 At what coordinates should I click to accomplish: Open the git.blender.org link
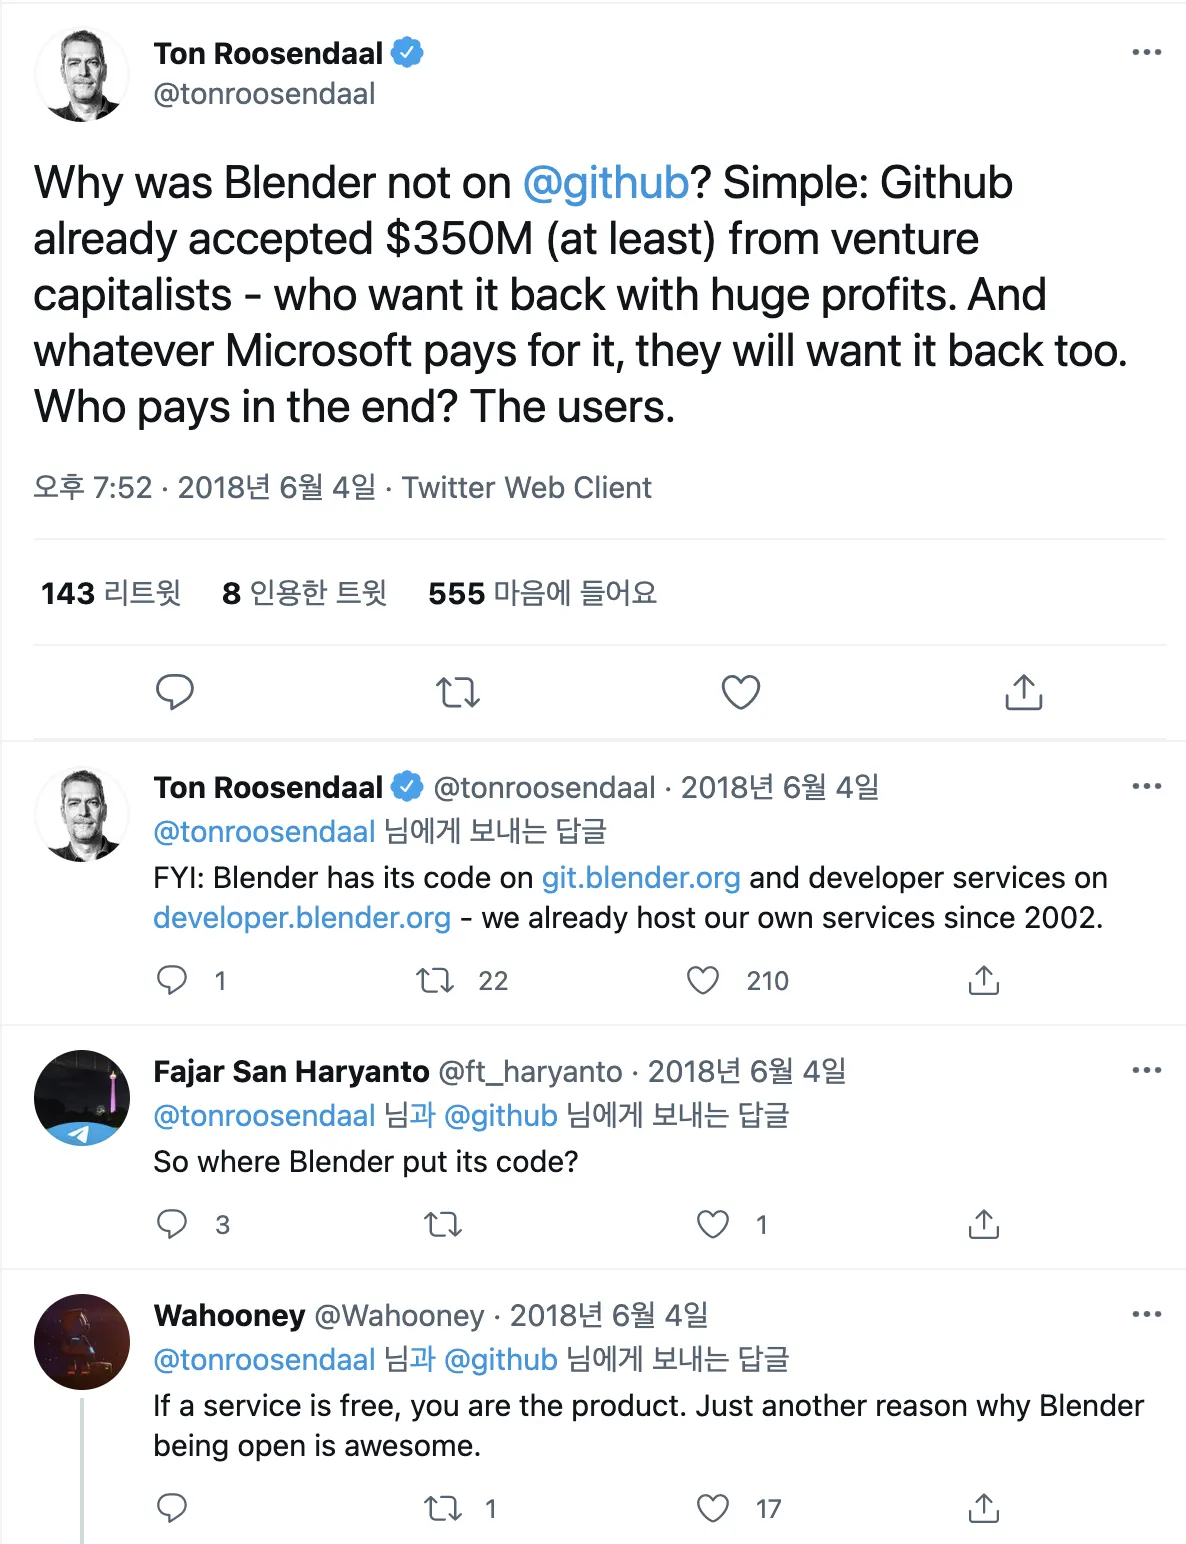click(641, 878)
